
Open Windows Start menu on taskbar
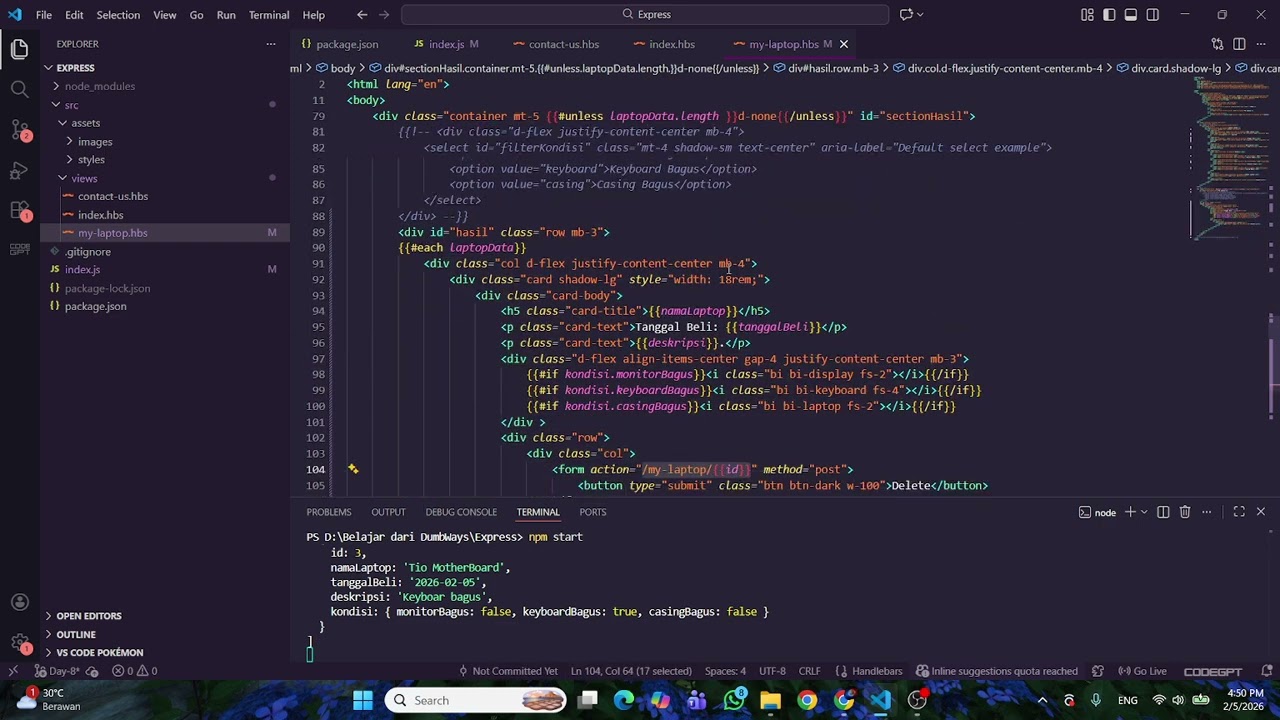(x=363, y=700)
